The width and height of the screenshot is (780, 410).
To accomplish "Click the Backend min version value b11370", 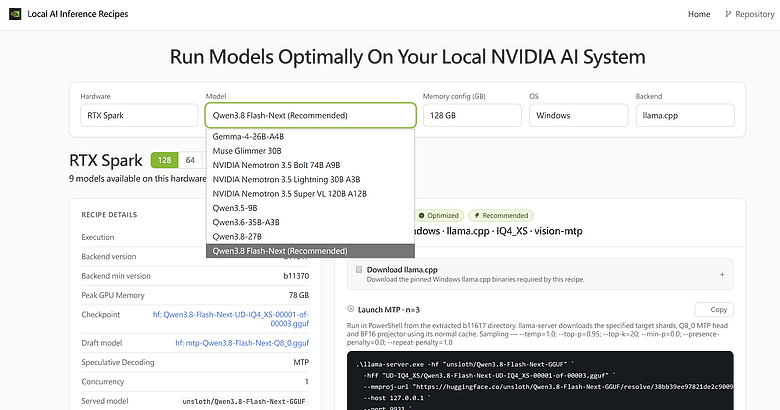I will (x=296, y=276).
